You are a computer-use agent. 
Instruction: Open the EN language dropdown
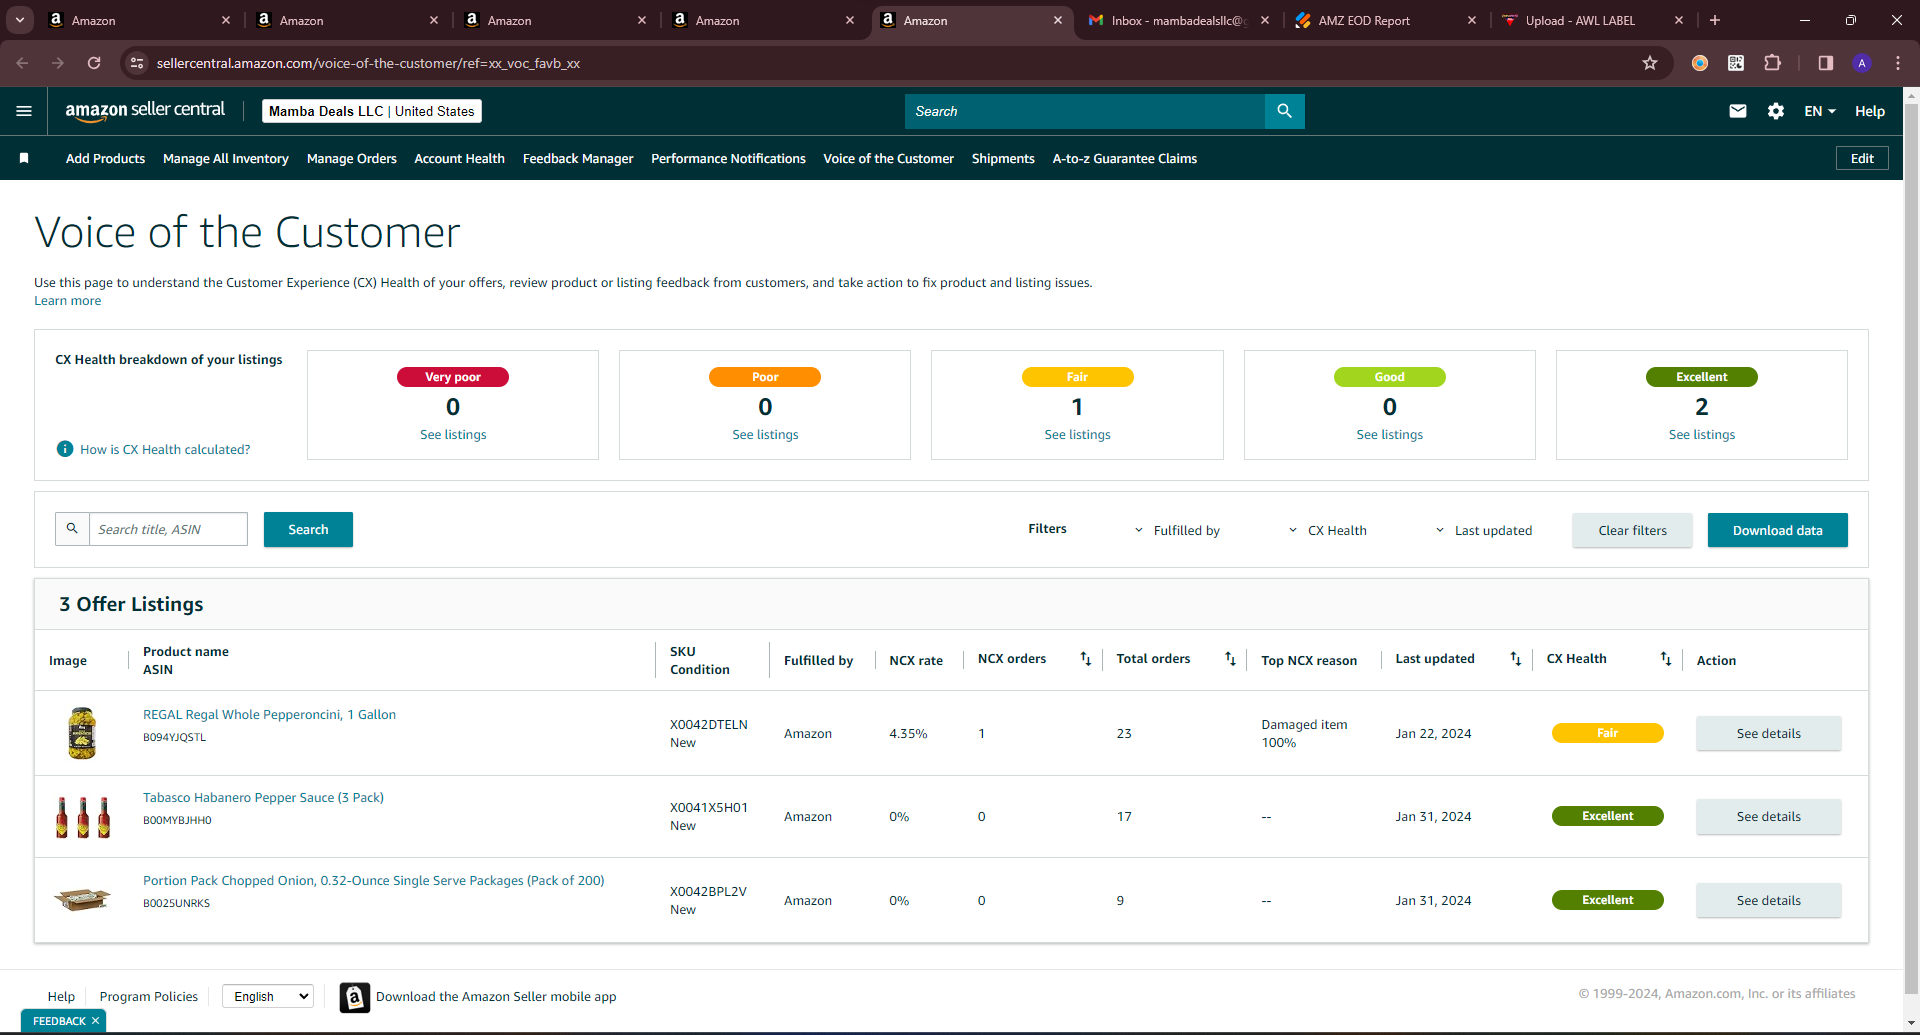(x=1820, y=111)
